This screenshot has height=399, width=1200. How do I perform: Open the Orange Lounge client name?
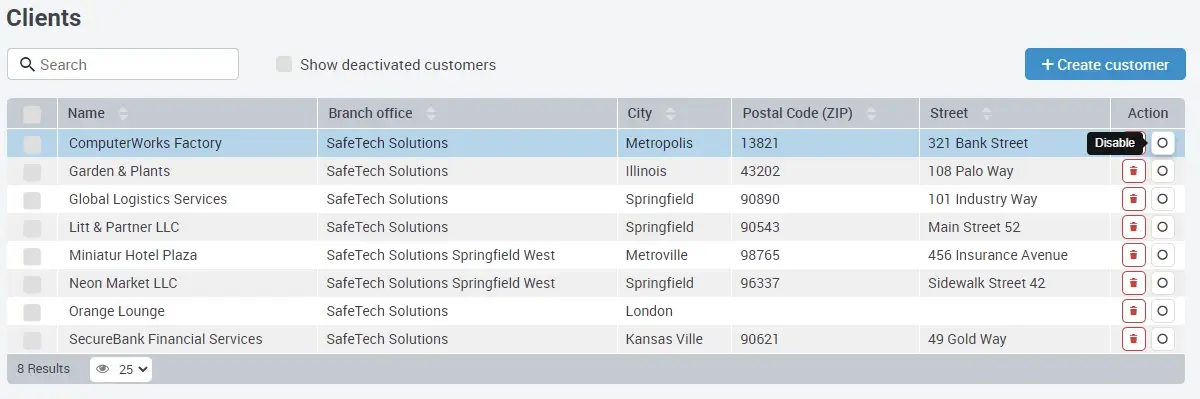click(117, 311)
